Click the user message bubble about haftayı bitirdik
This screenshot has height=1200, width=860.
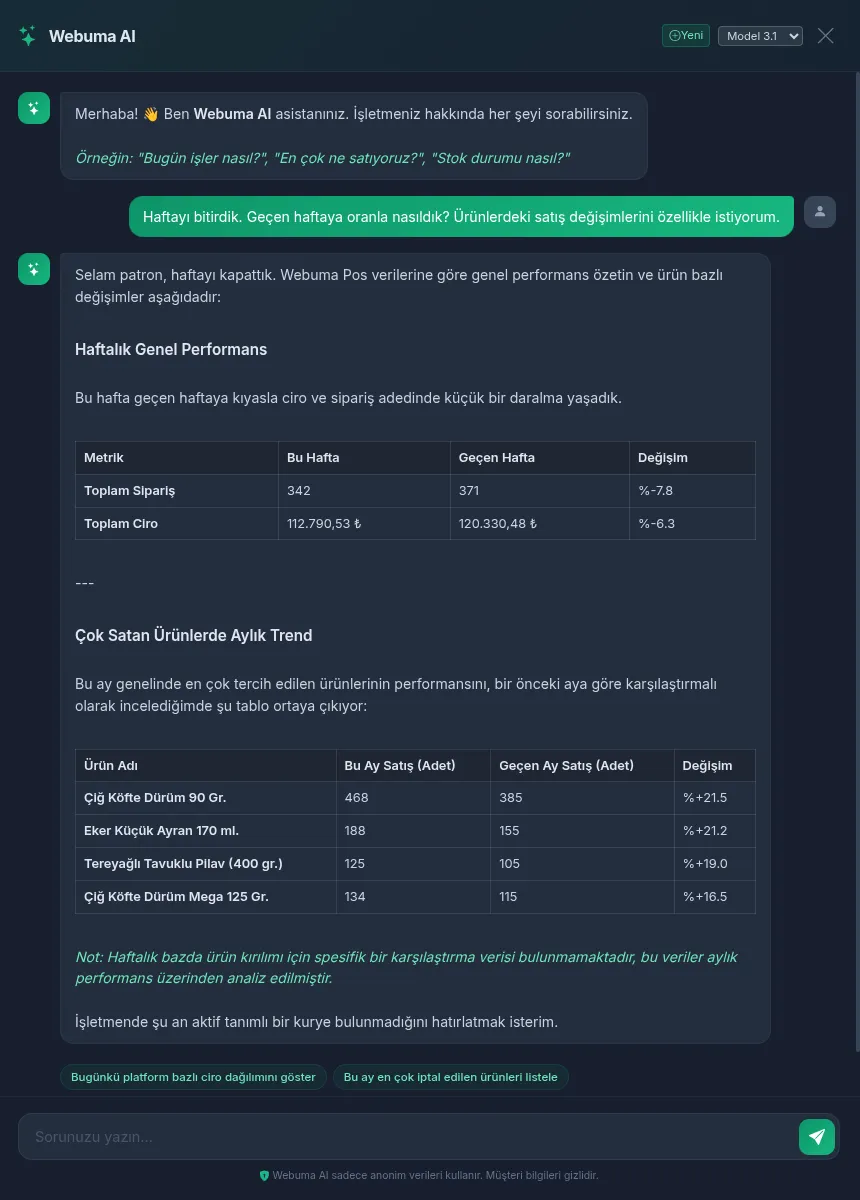coord(461,217)
